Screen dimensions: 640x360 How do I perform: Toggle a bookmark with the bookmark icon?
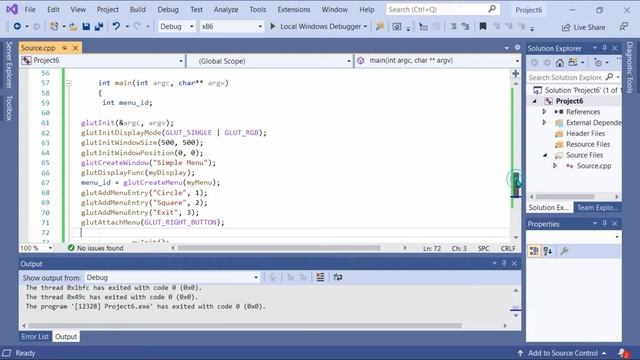coord(483,27)
